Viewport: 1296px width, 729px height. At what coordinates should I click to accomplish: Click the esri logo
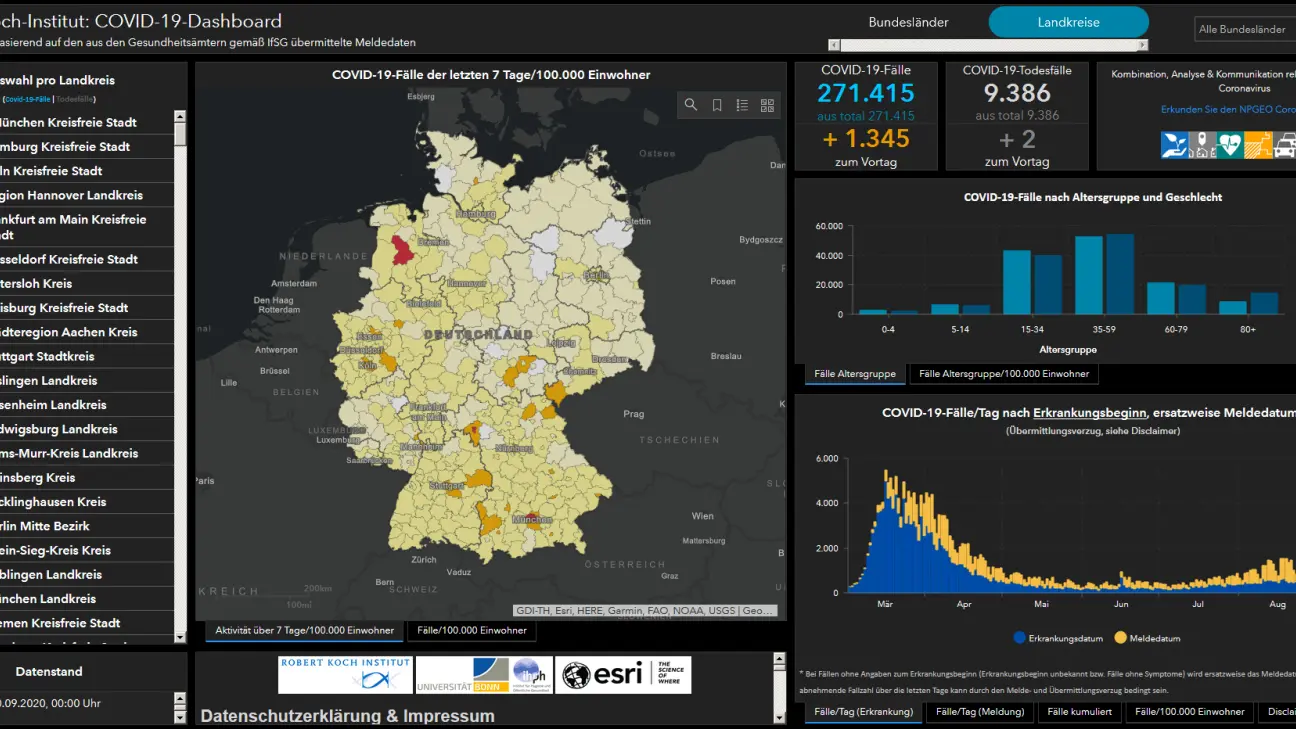623,675
